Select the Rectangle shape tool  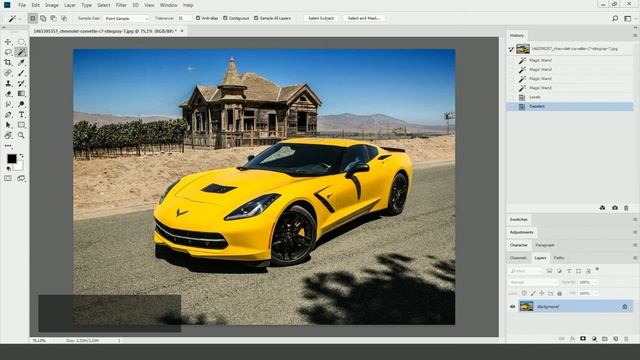21,125
